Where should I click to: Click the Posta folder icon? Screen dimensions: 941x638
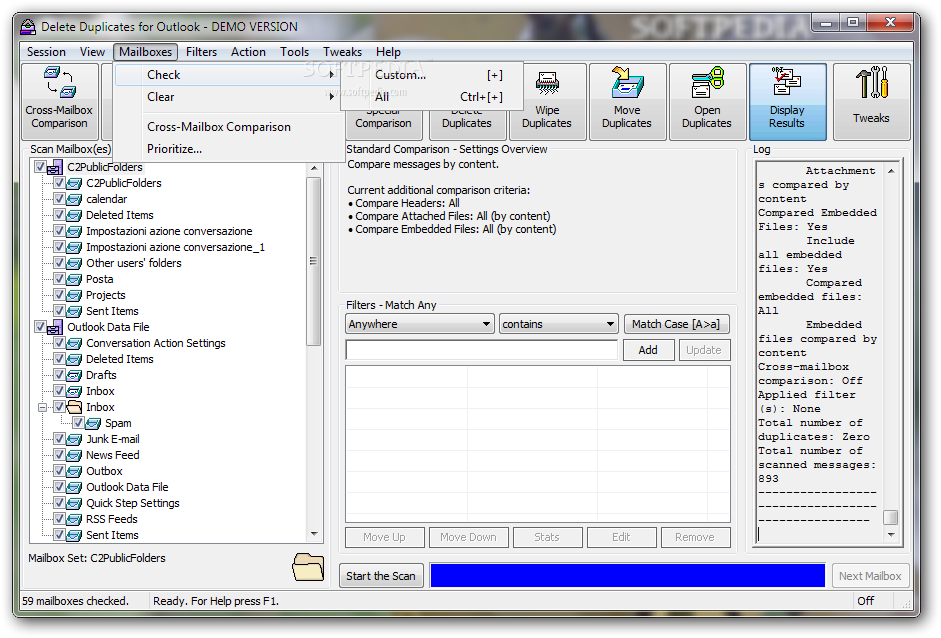(x=74, y=279)
